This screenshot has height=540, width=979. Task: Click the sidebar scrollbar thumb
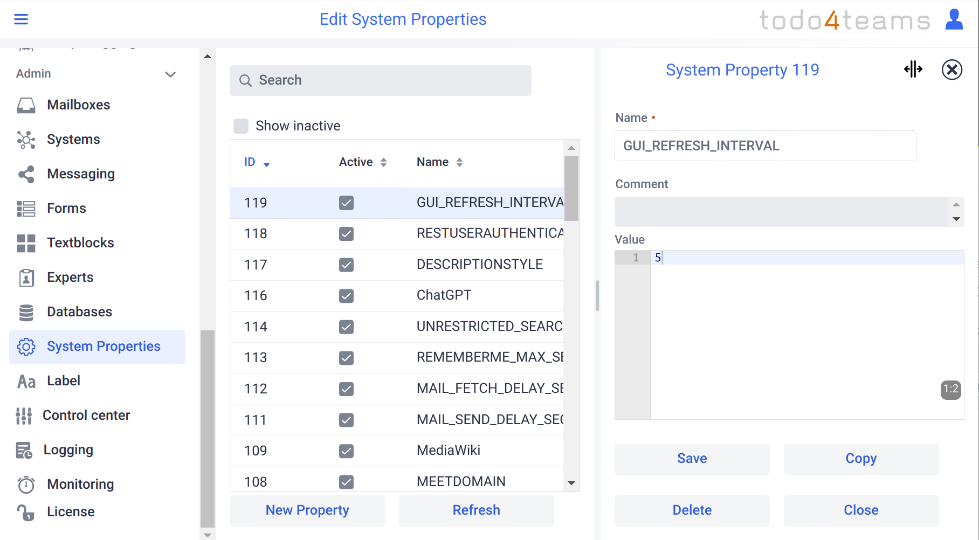point(207,428)
